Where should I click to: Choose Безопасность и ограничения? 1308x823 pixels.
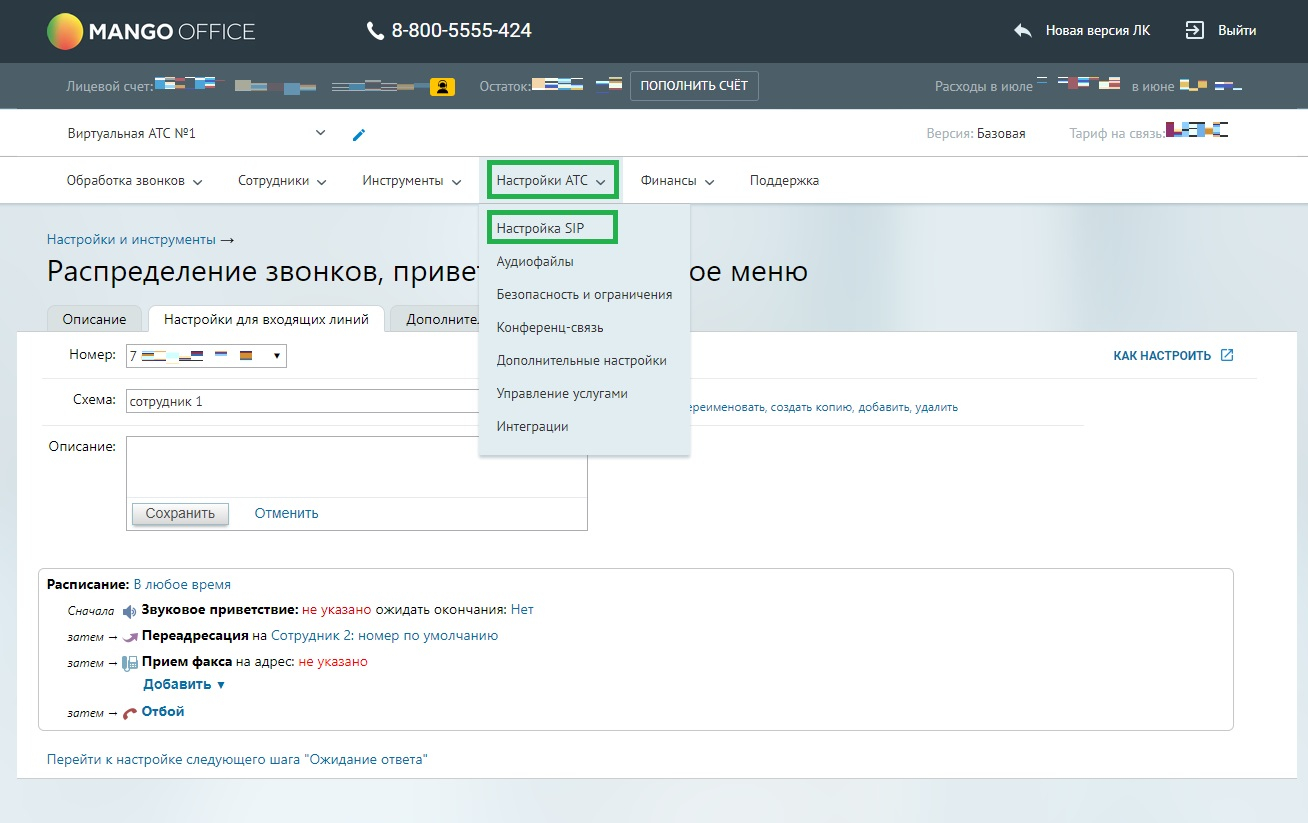click(584, 295)
